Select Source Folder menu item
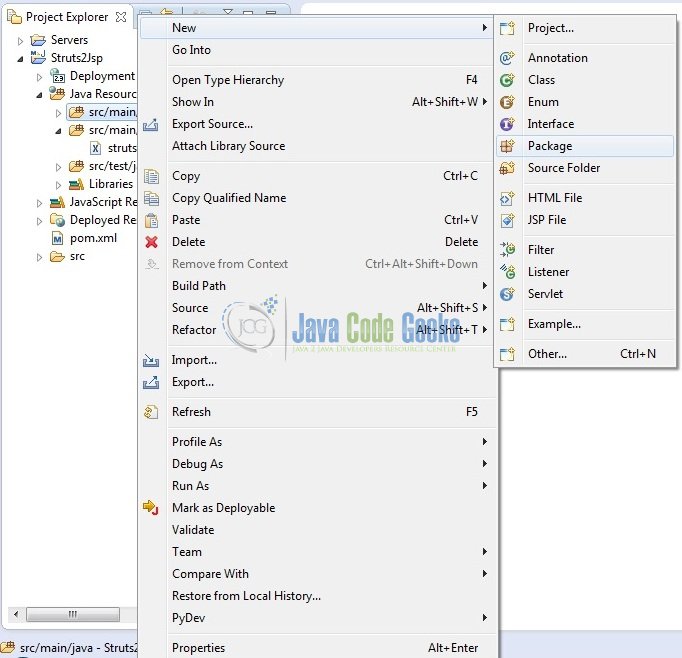Viewport: 682px width, 658px height. pyautogui.click(x=585, y=168)
